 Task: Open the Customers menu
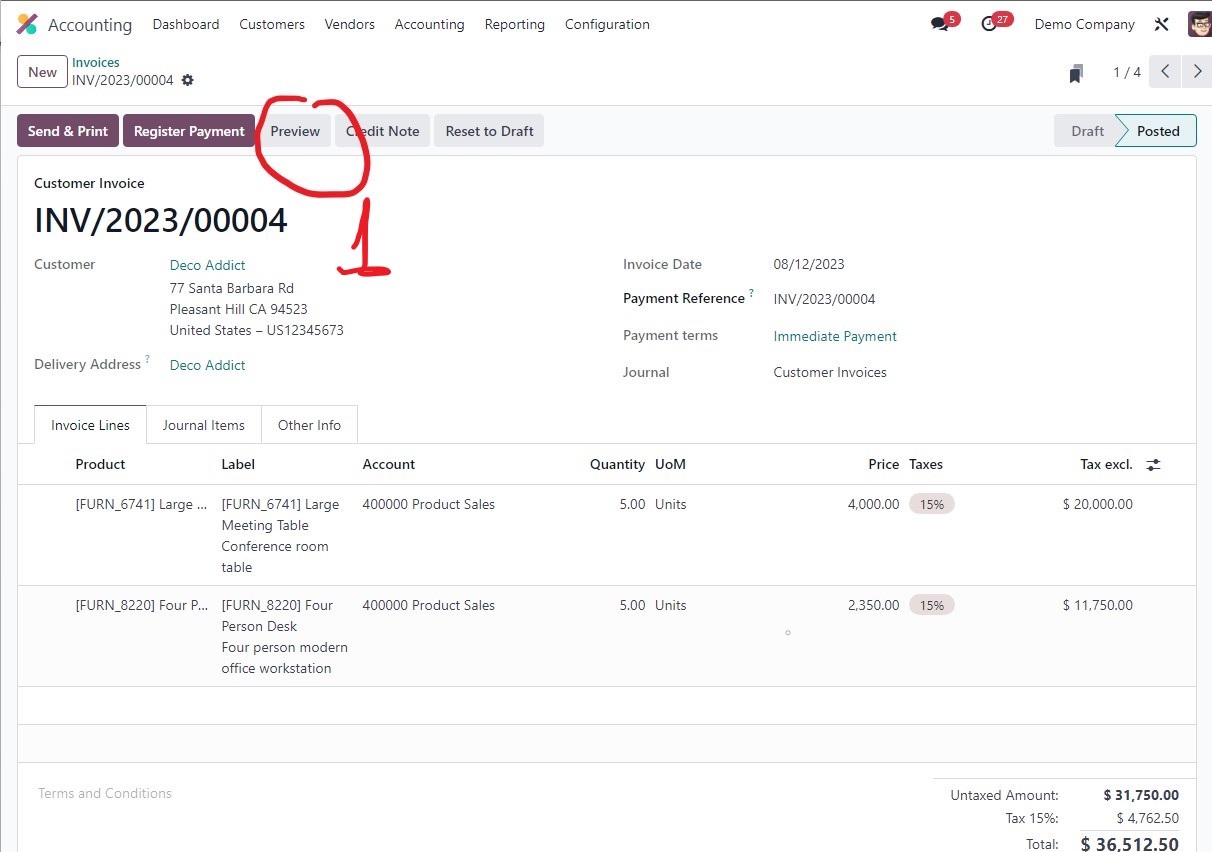coord(271,24)
